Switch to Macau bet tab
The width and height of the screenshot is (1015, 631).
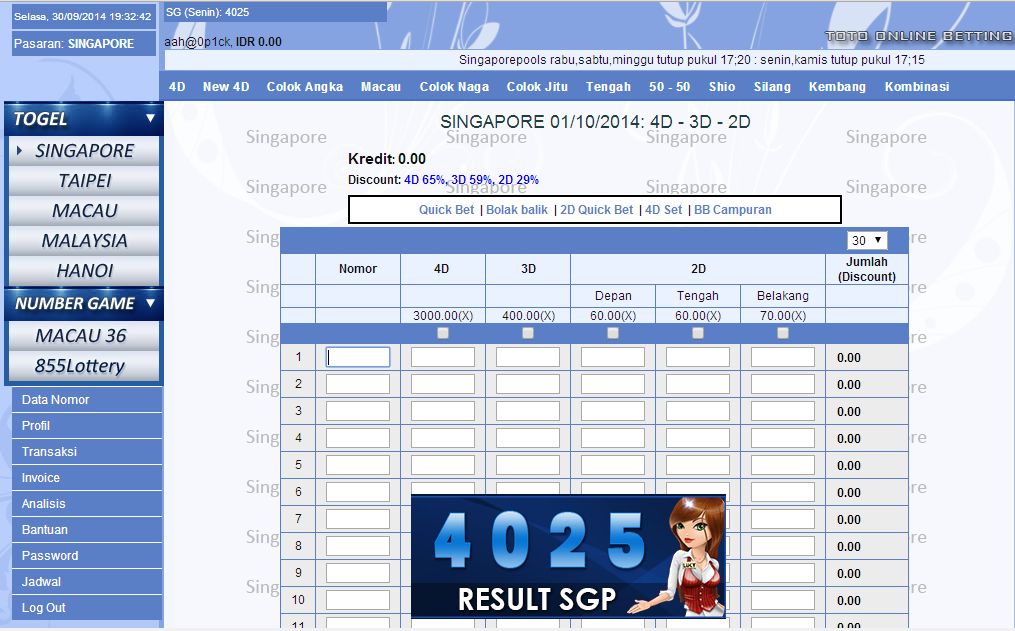tap(381, 87)
